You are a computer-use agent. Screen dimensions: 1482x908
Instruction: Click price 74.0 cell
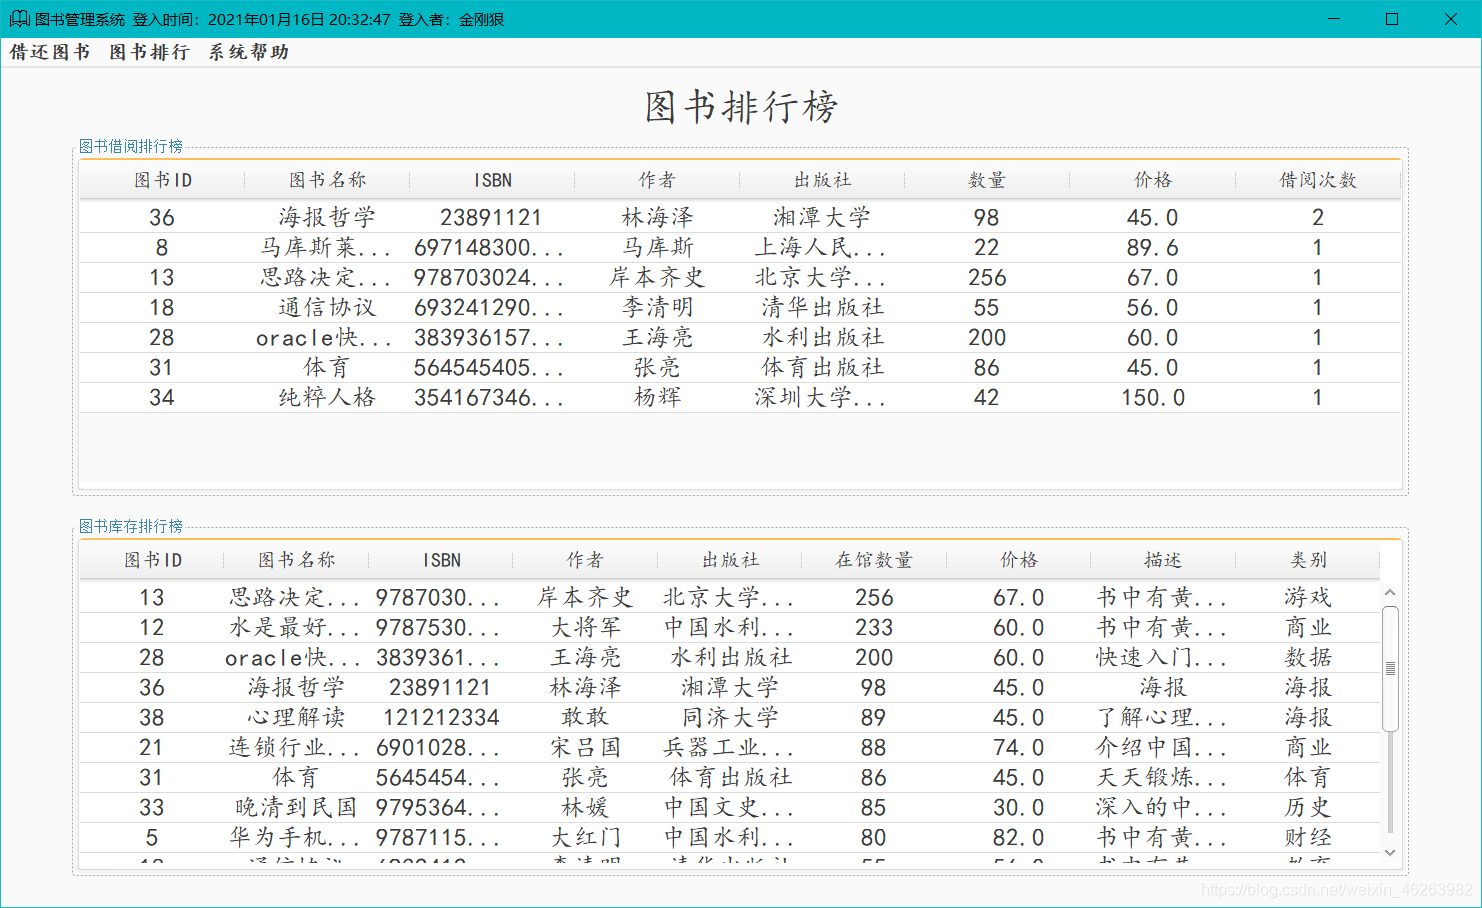(1018, 747)
